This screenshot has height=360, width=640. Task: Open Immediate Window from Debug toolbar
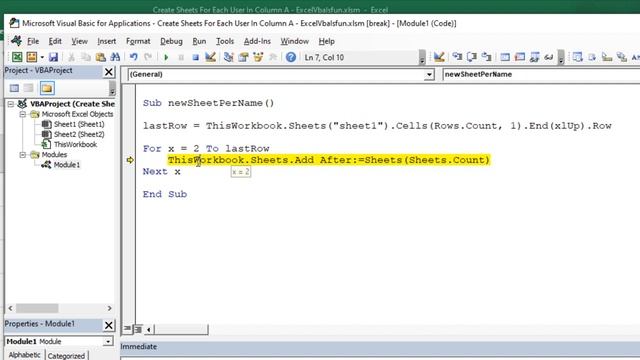pyautogui.click(x=520, y=57)
